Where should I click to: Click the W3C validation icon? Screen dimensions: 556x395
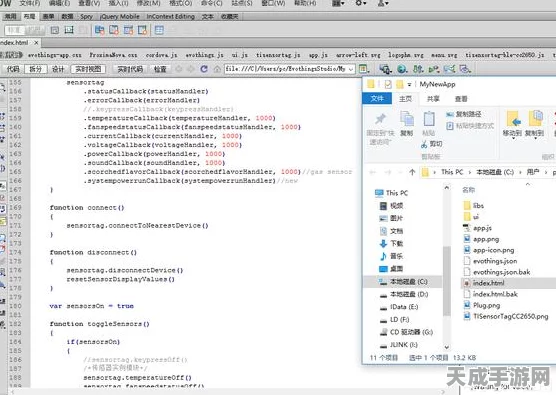tap(433, 69)
